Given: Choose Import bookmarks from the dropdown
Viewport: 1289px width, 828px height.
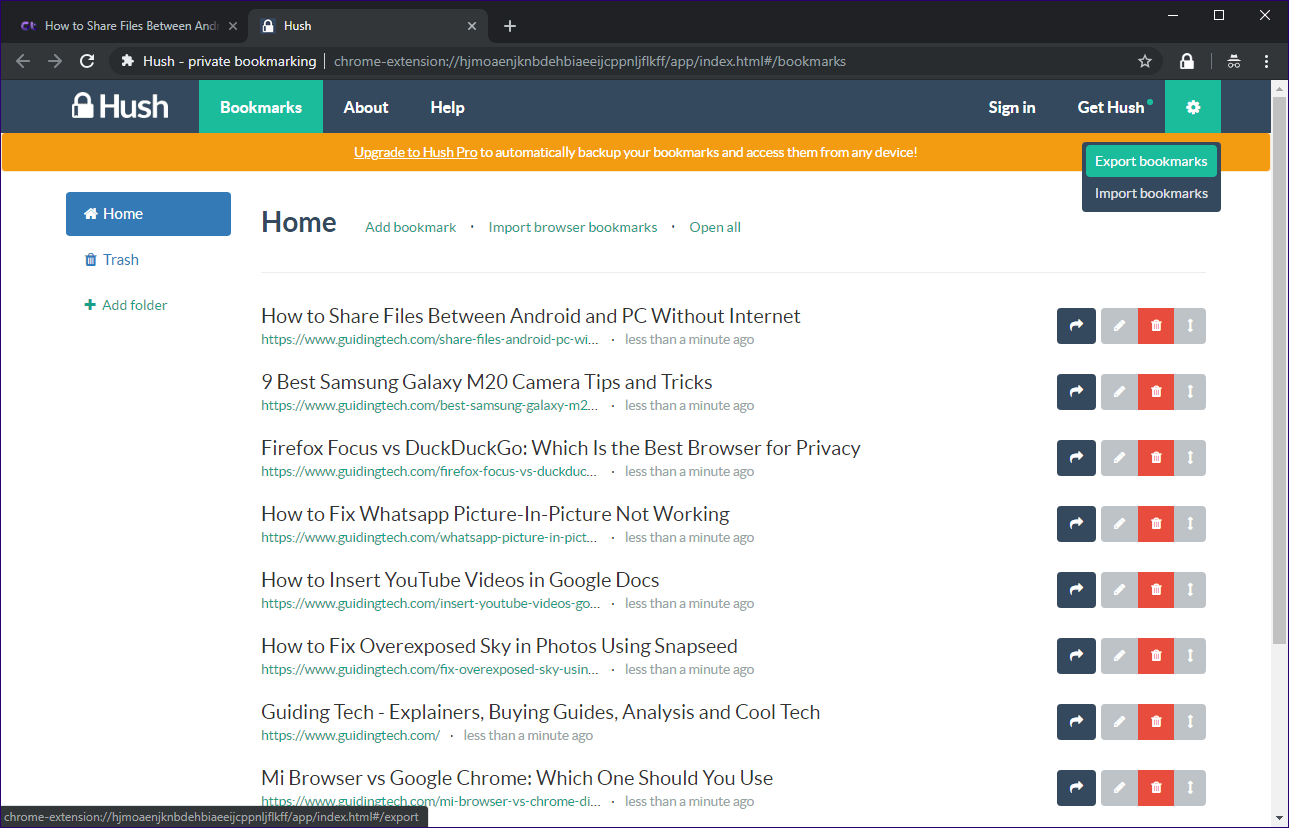Looking at the screenshot, I should click(x=1151, y=193).
